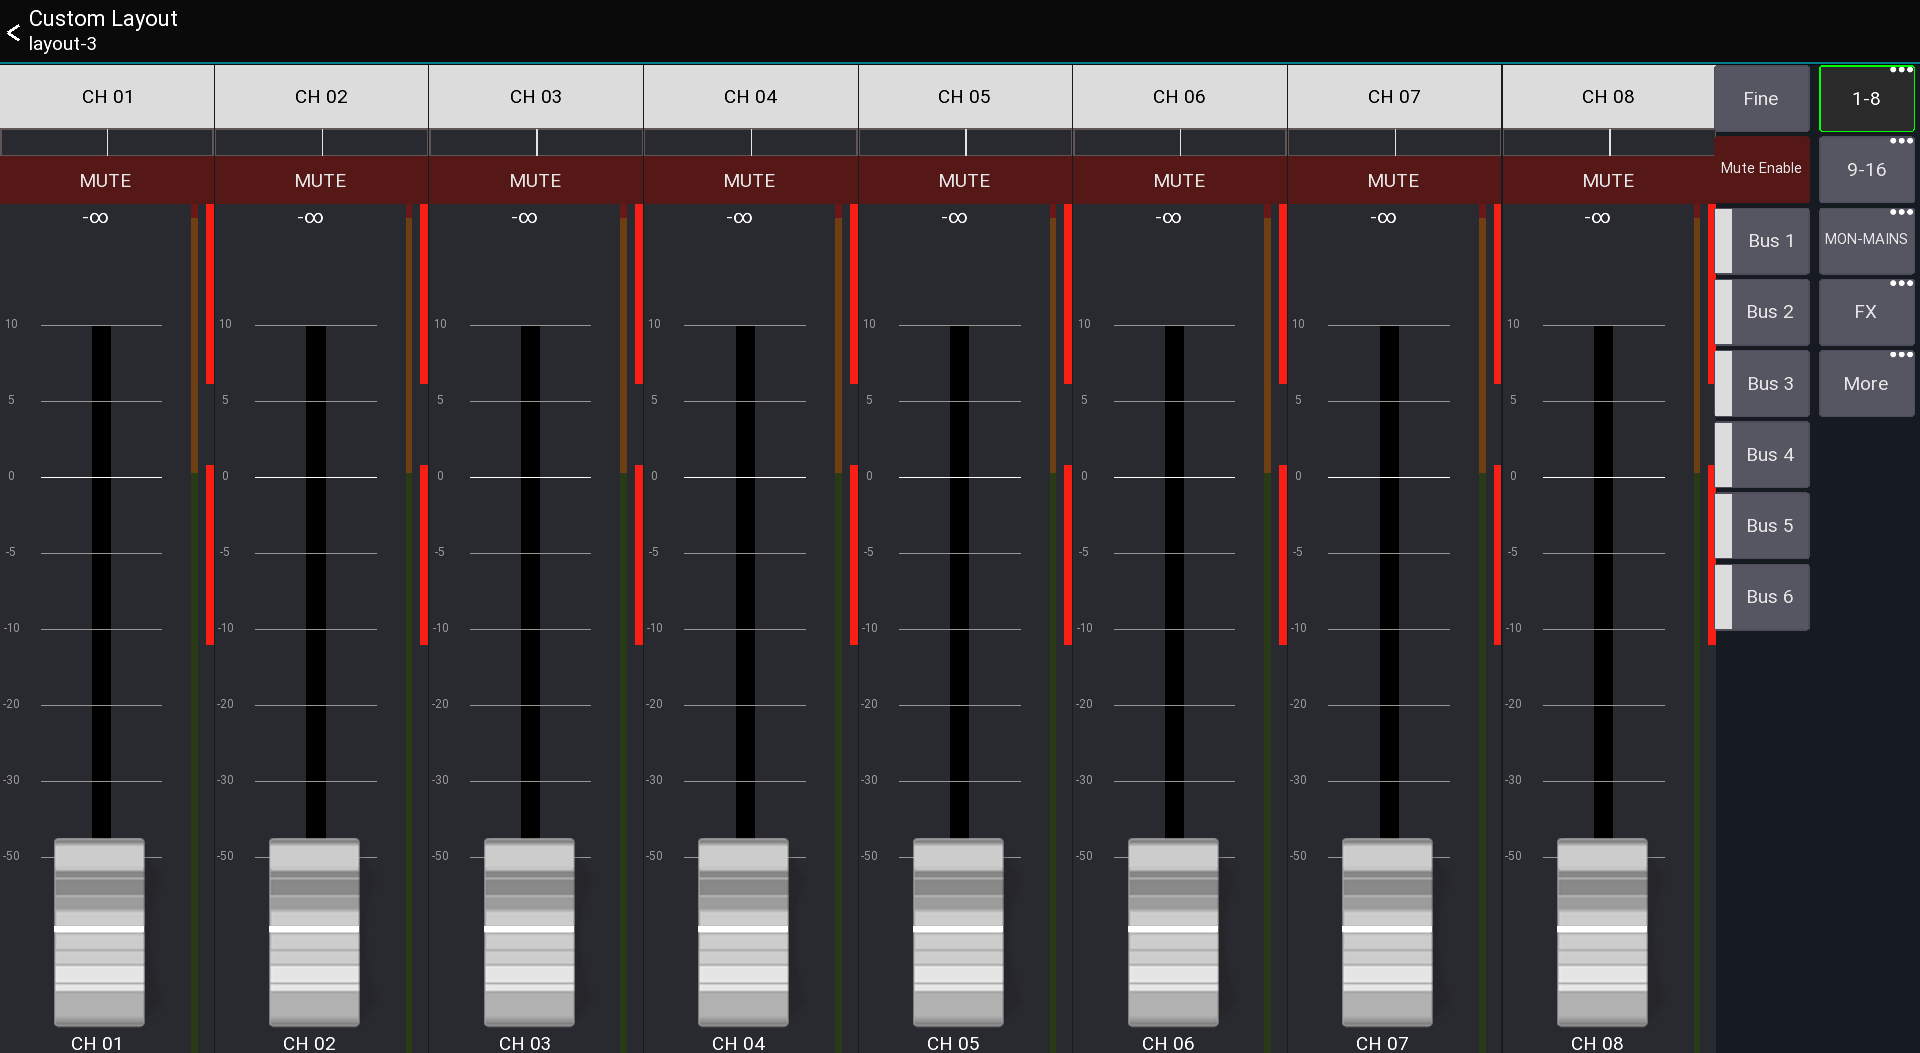Click the CH 01 fader handle
The width and height of the screenshot is (1920, 1053).
pyautogui.click(x=99, y=932)
